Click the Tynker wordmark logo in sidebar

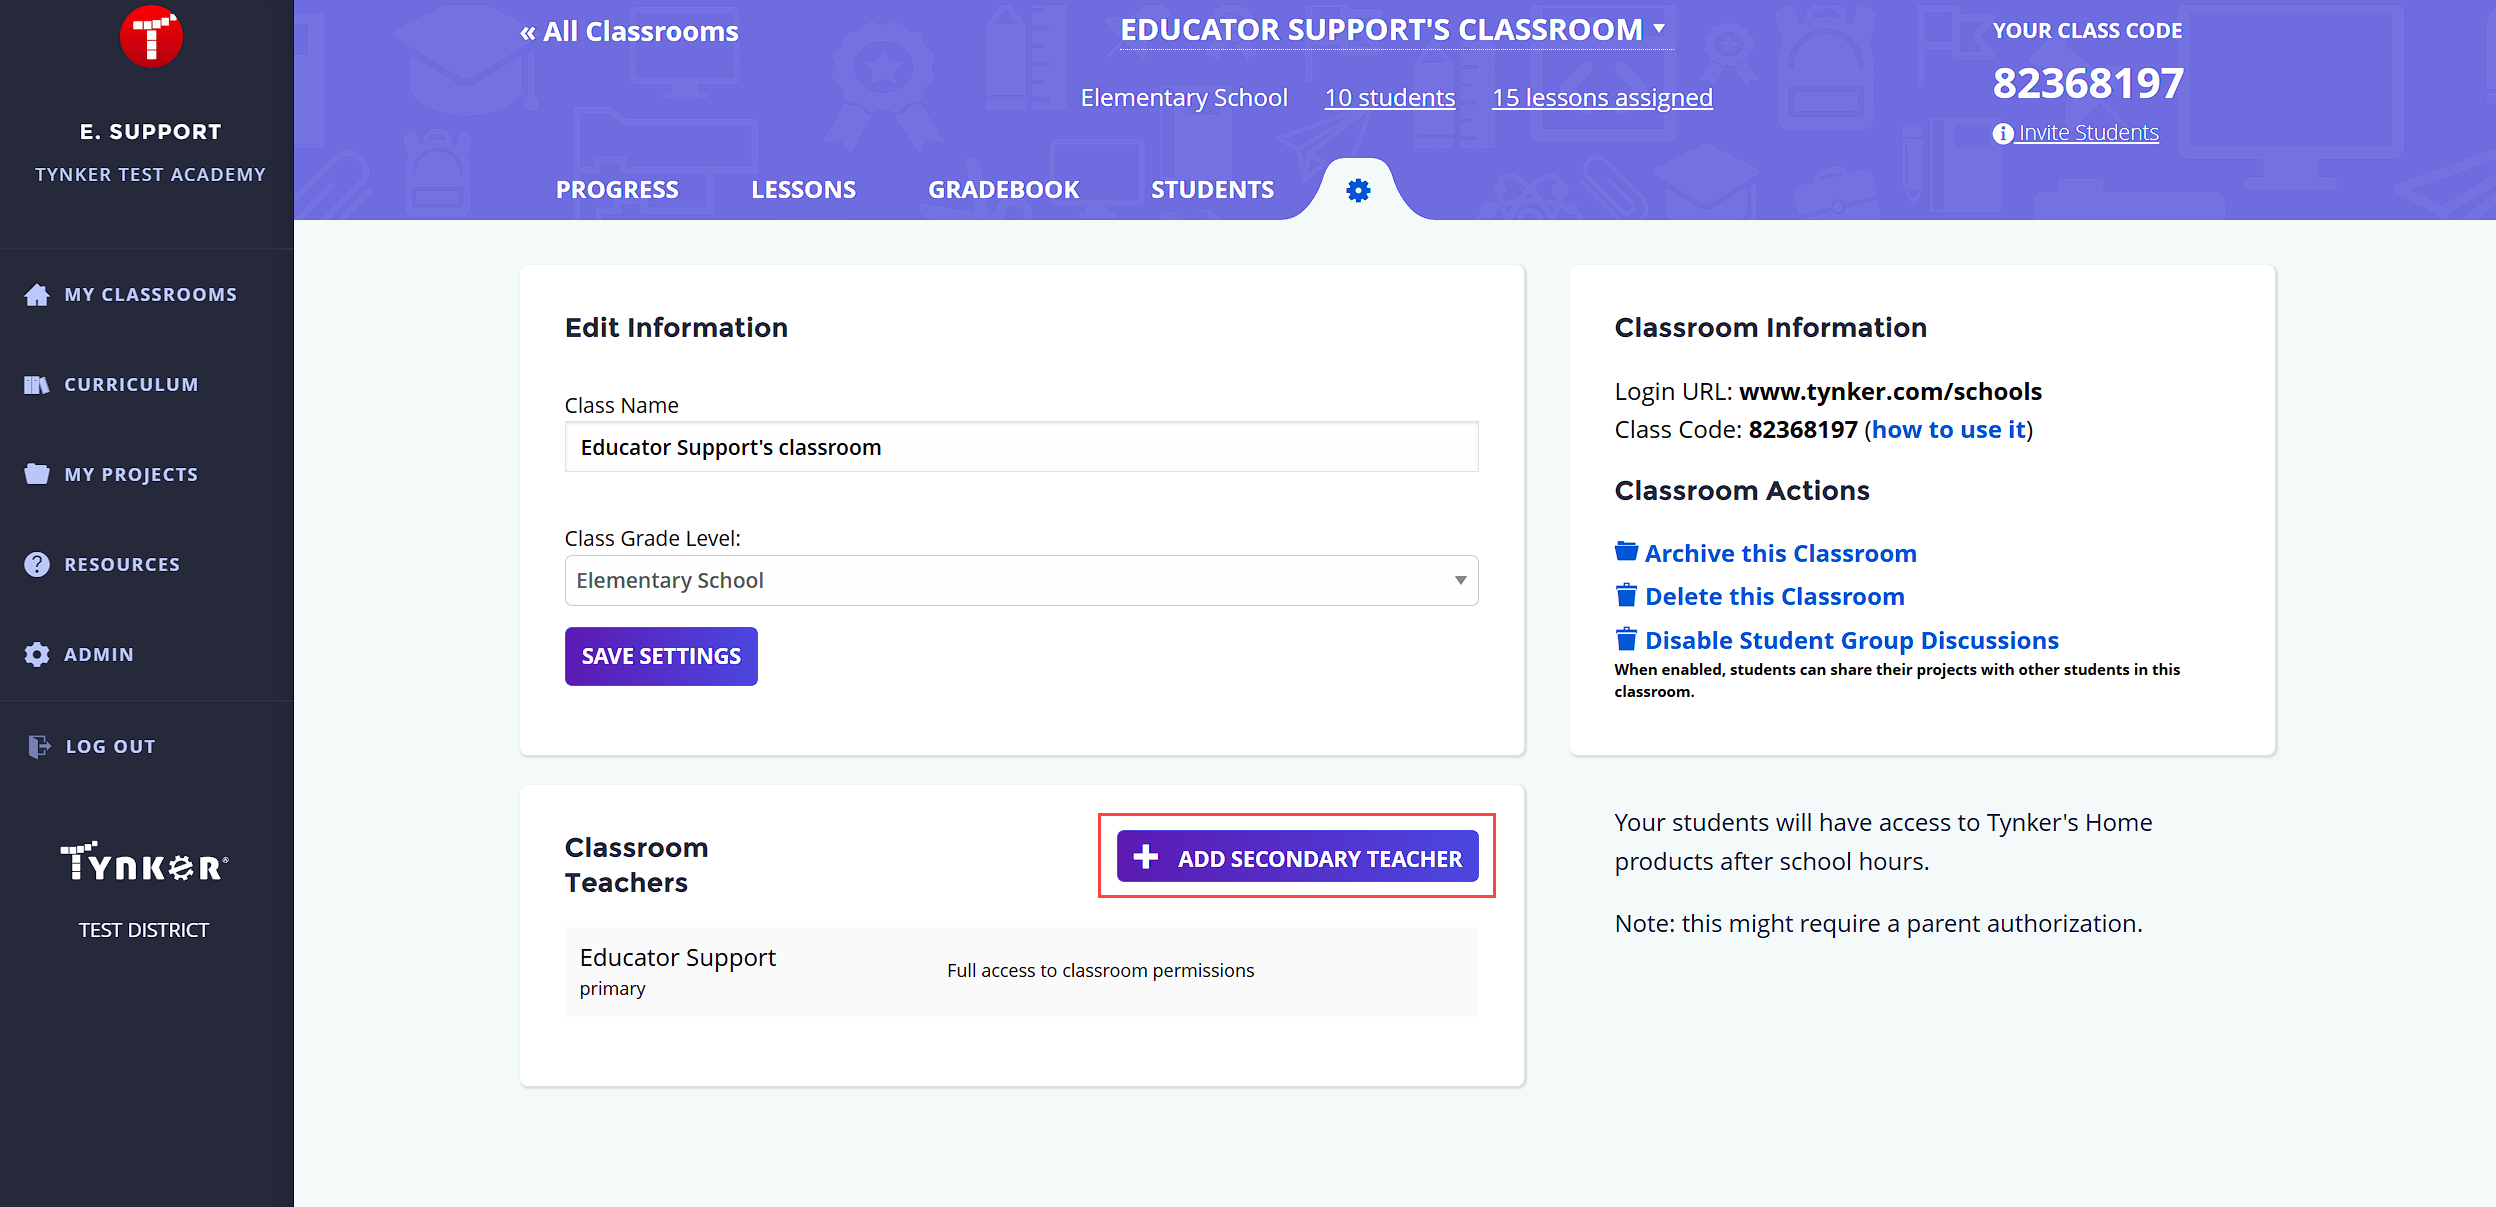pos(144,861)
